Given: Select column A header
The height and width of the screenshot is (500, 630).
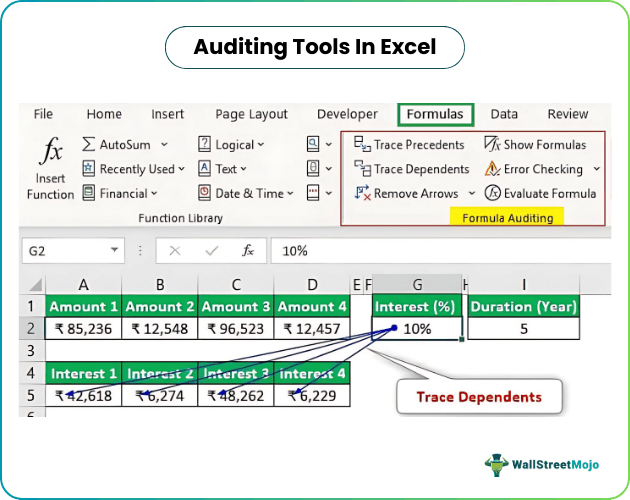Looking at the screenshot, I should (x=83, y=285).
